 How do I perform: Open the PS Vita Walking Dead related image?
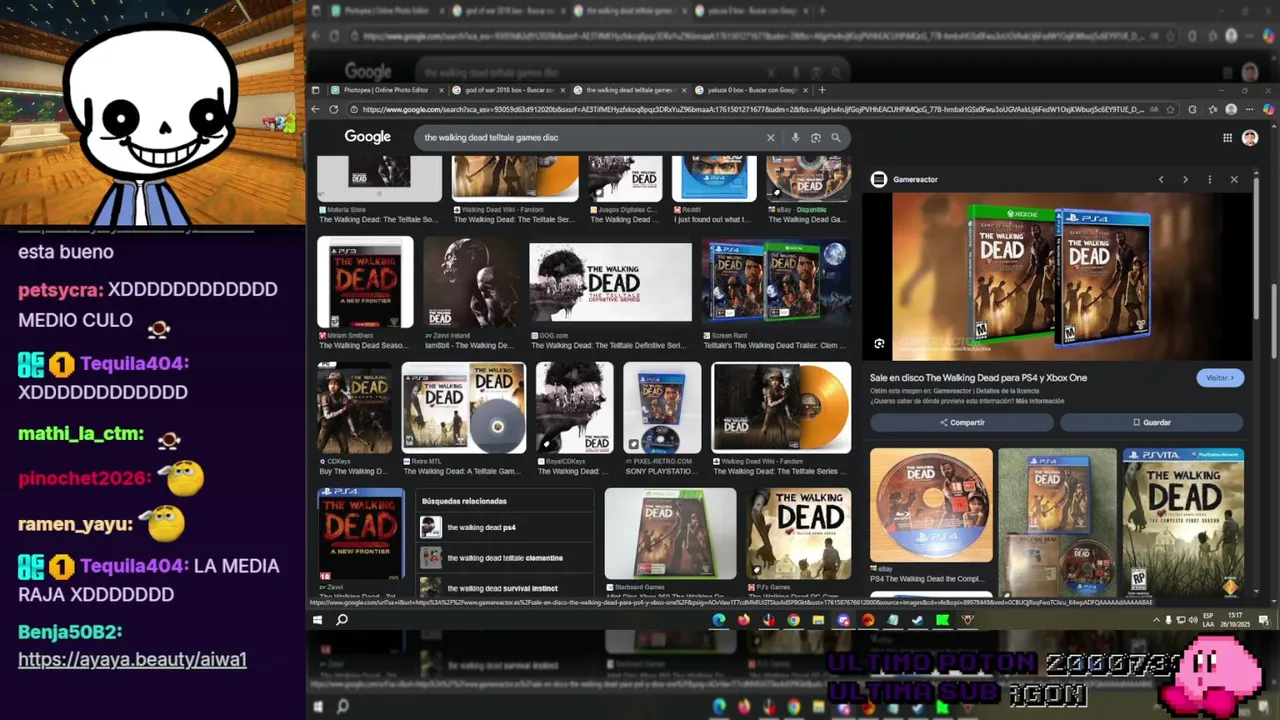pyautogui.click(x=1183, y=523)
